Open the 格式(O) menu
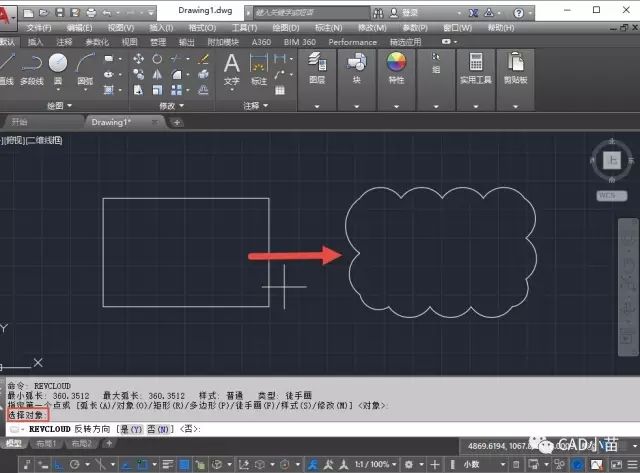Image resolution: width=640 pixels, height=473 pixels. 206,28
